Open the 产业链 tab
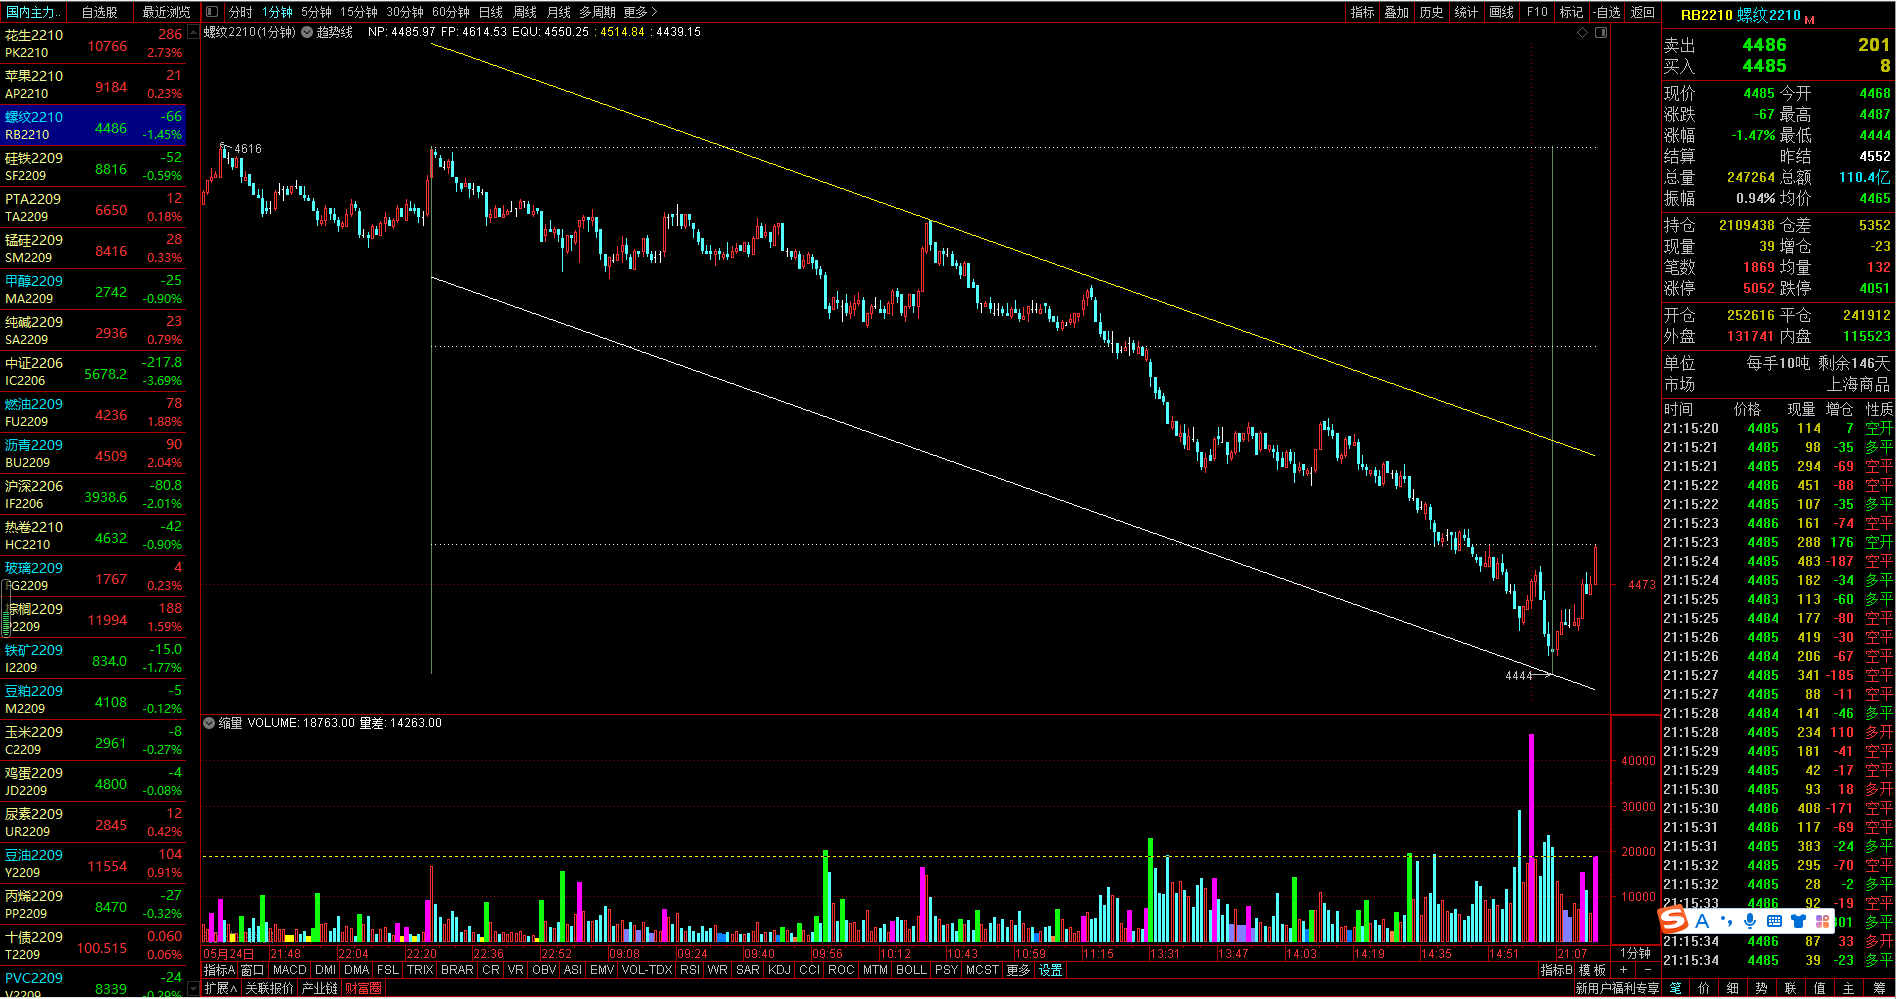Viewport: 1897px width, 999px height. pos(320,988)
